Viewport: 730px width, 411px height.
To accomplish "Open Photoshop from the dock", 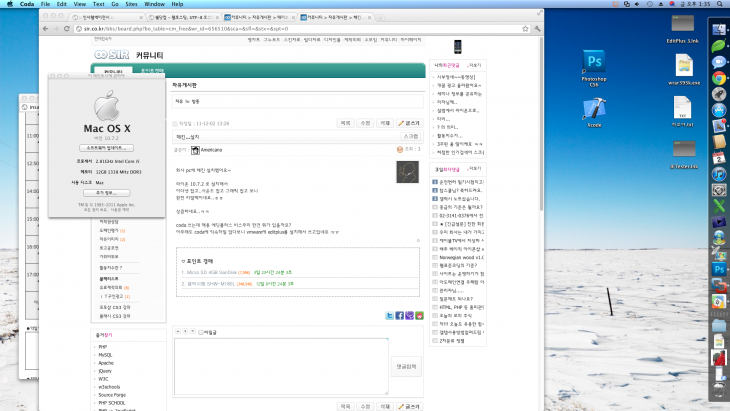I will (719, 269).
